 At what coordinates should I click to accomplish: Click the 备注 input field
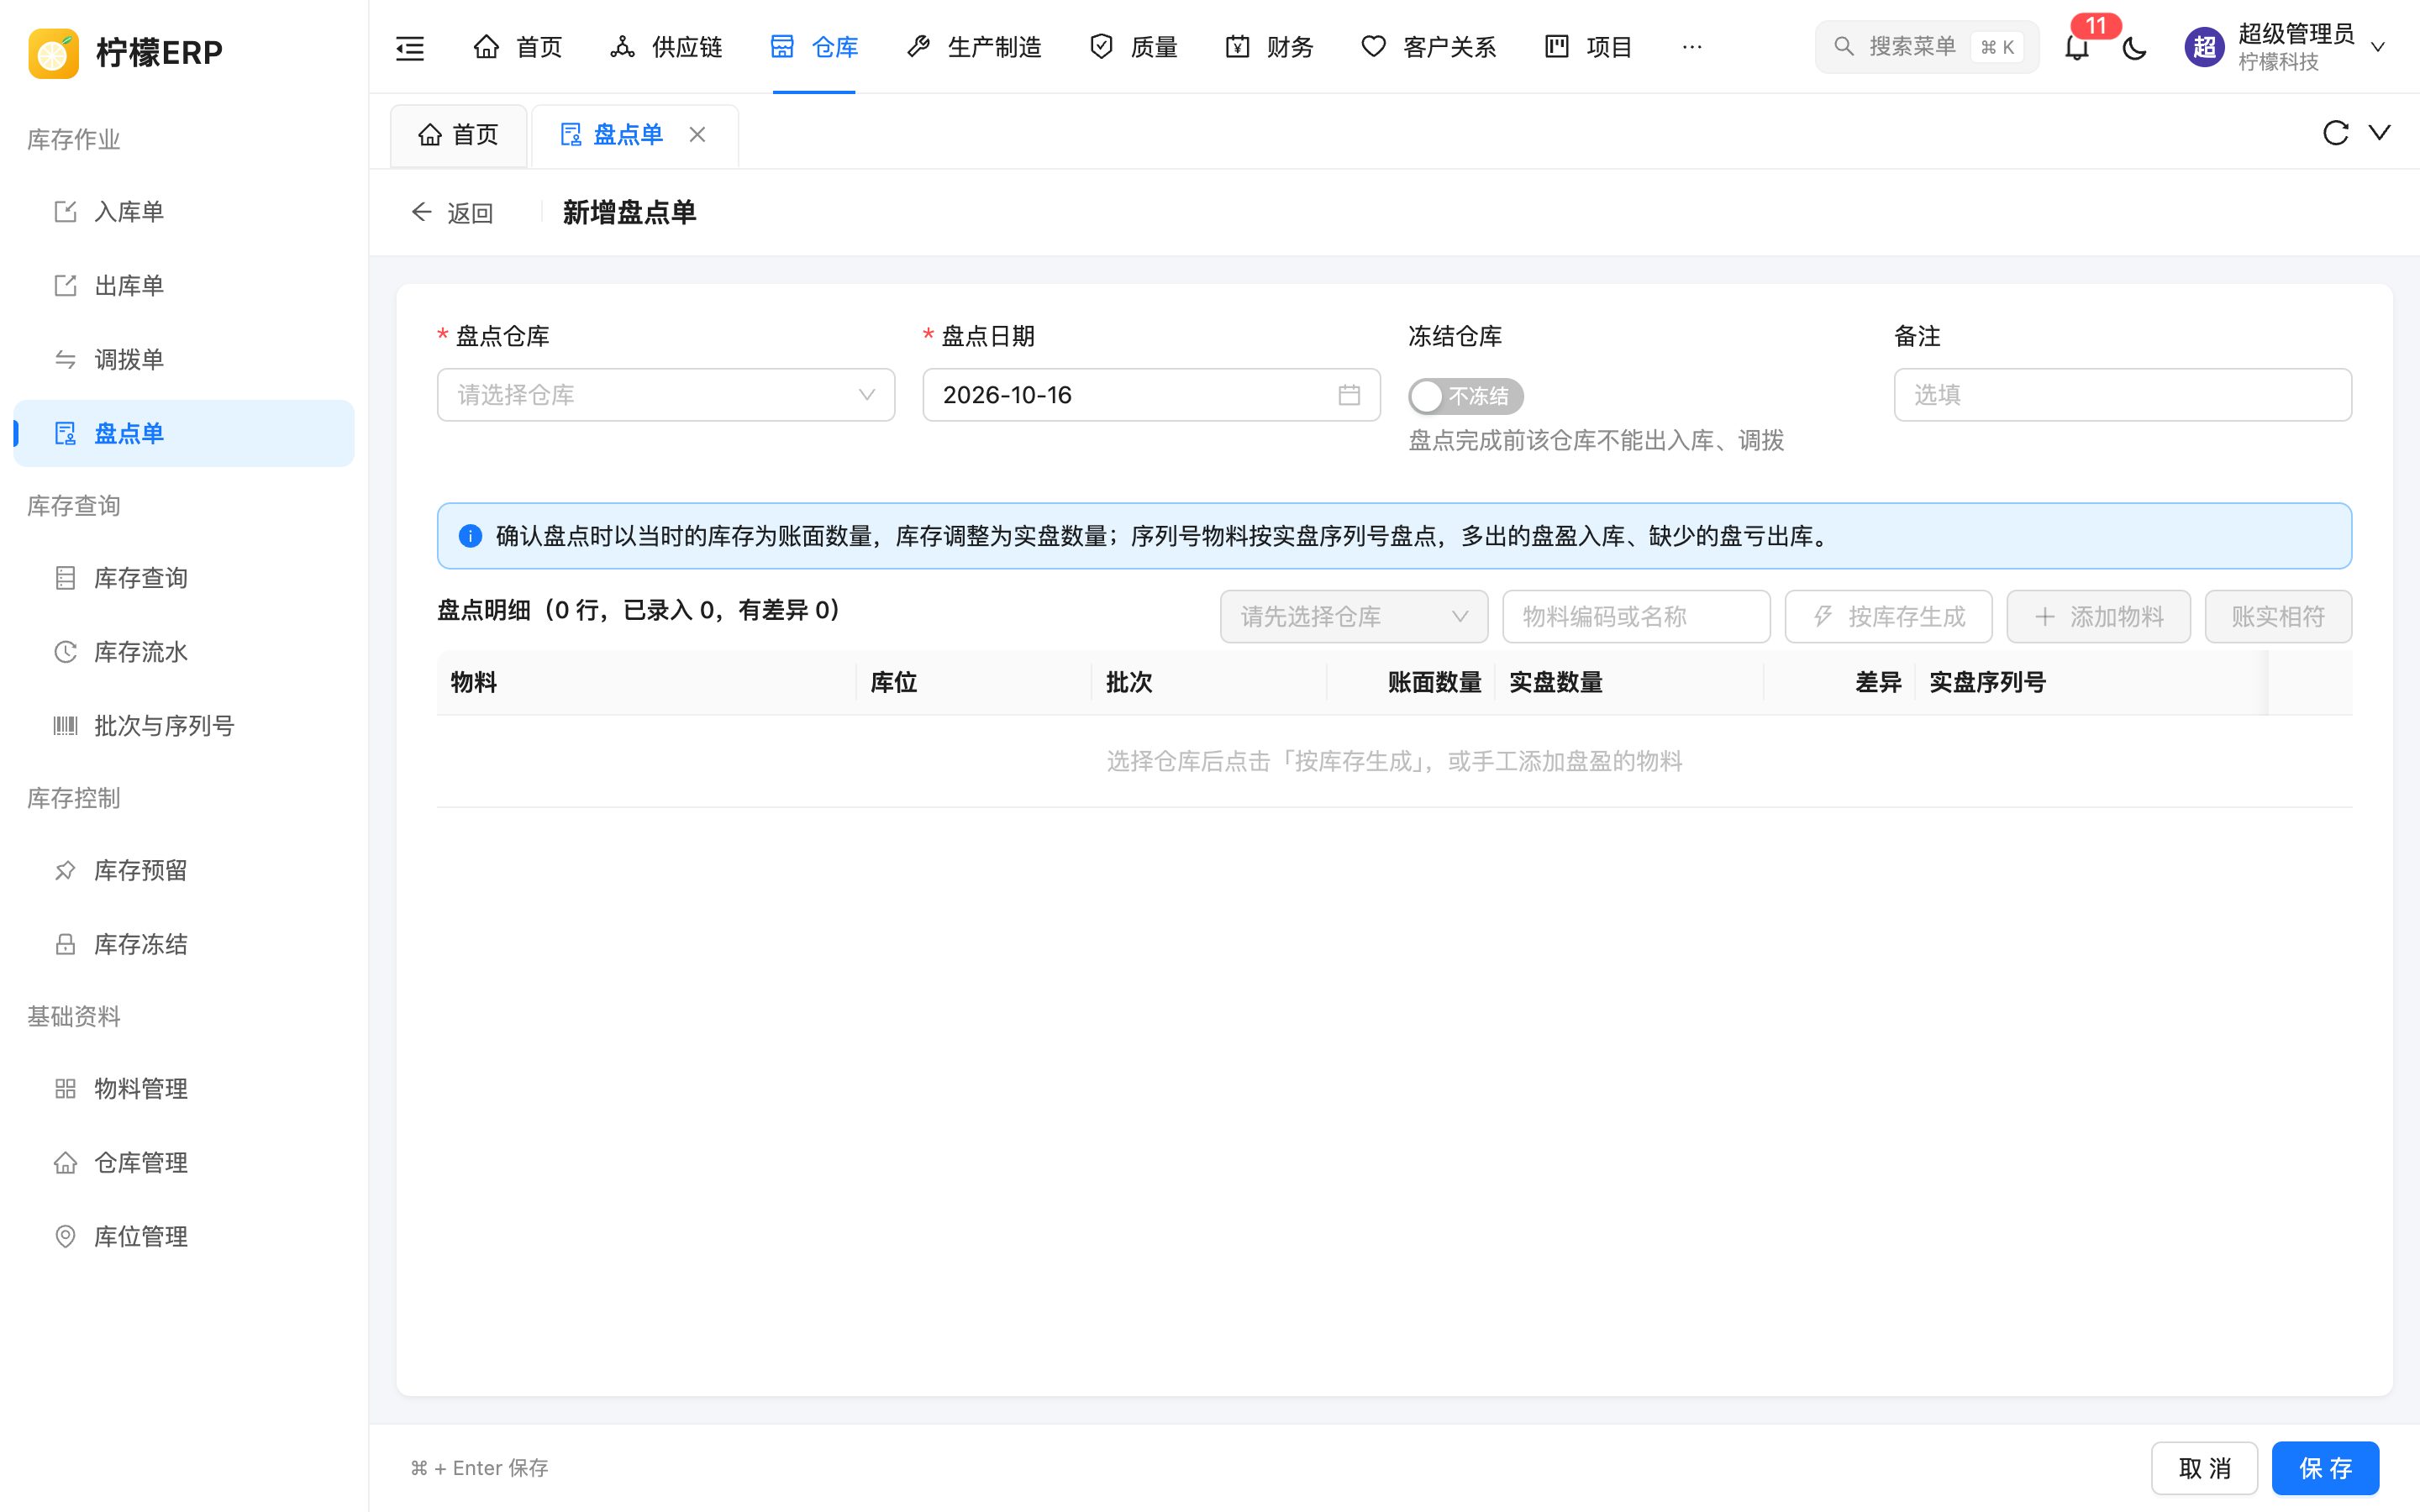[2122, 395]
